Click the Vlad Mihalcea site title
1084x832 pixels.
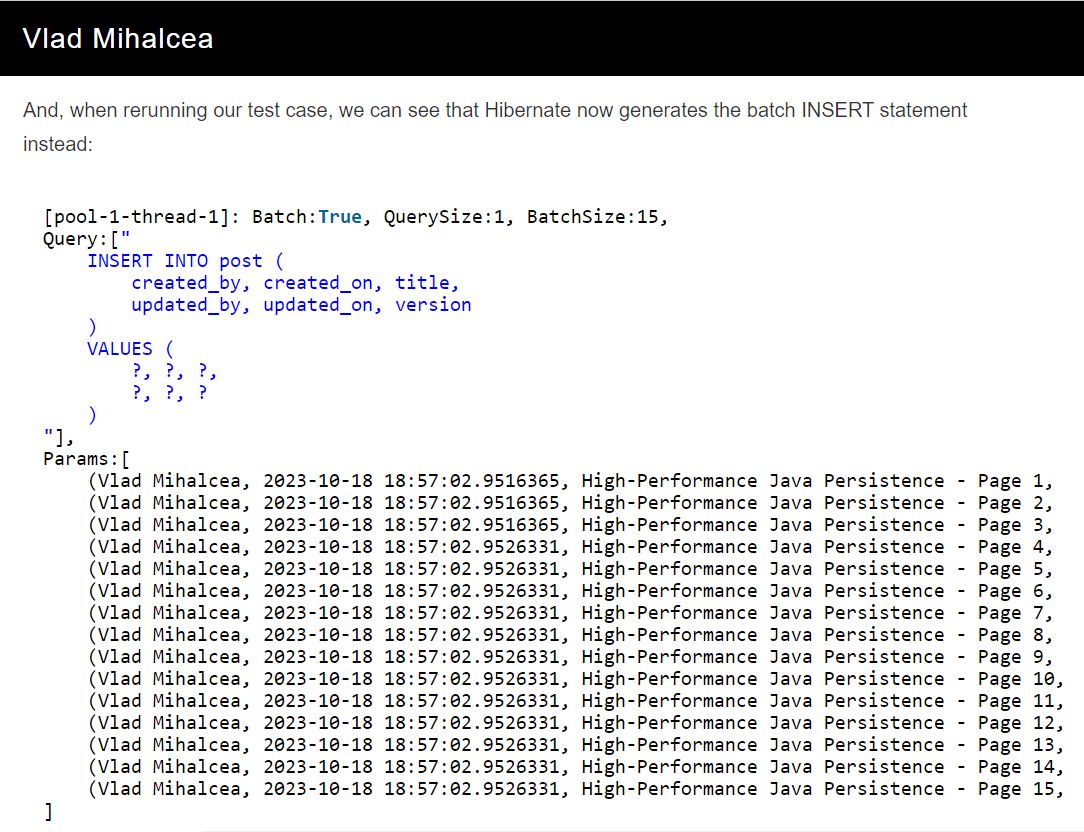click(x=118, y=39)
